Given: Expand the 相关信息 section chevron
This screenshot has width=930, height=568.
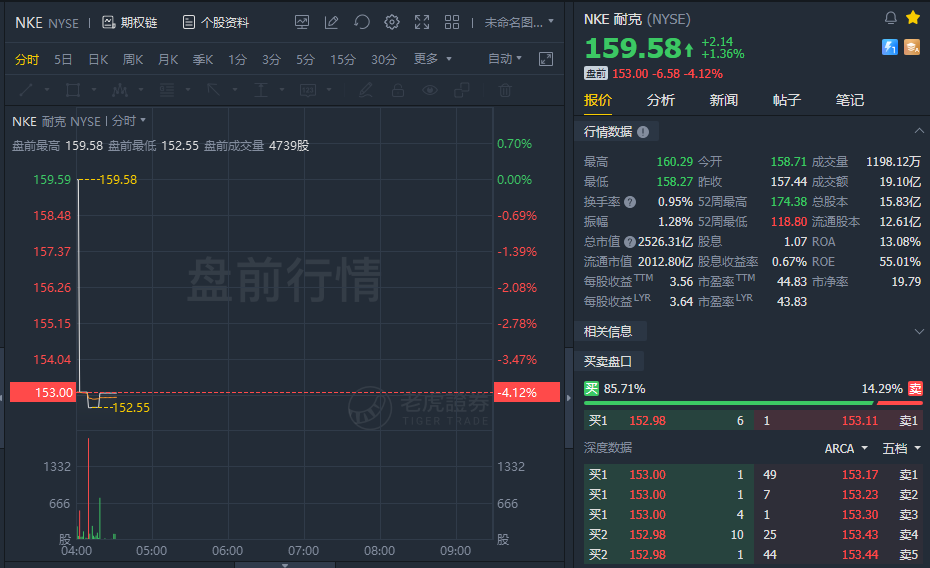Looking at the screenshot, I should point(919,331).
